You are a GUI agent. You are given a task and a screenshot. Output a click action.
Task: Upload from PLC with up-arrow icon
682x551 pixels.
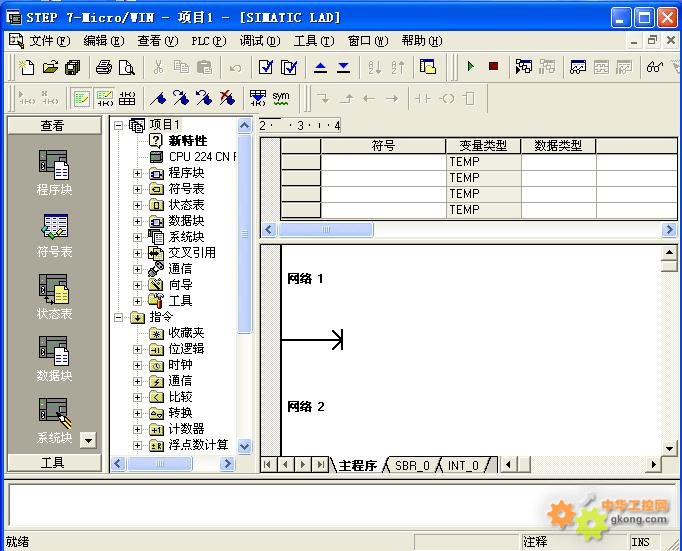(321, 67)
